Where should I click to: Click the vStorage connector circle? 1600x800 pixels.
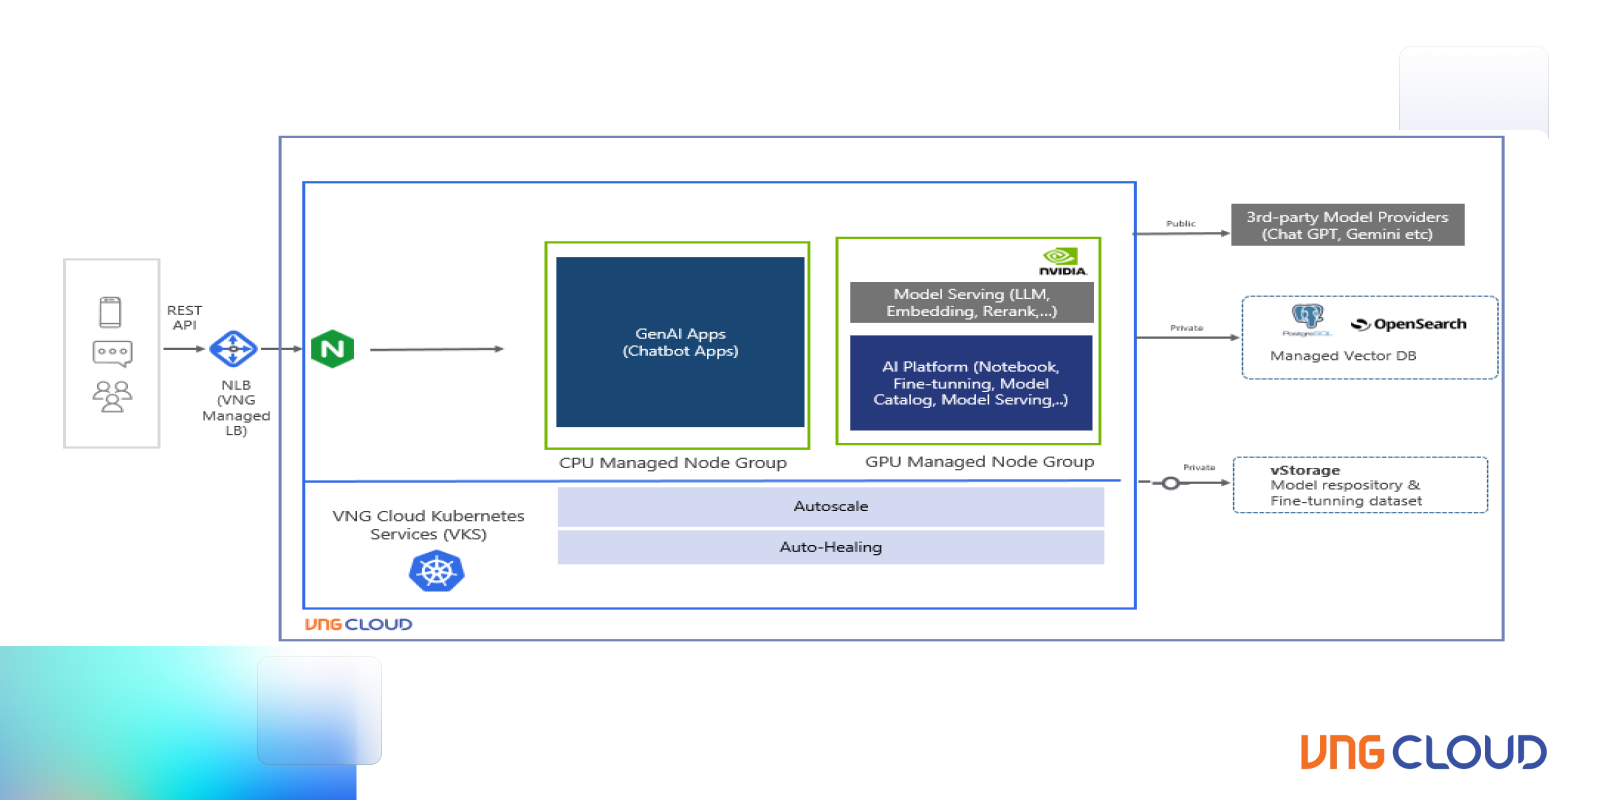tap(1171, 483)
